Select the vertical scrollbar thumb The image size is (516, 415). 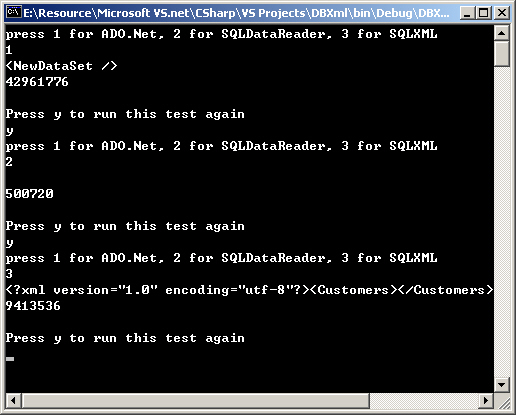coord(502,54)
